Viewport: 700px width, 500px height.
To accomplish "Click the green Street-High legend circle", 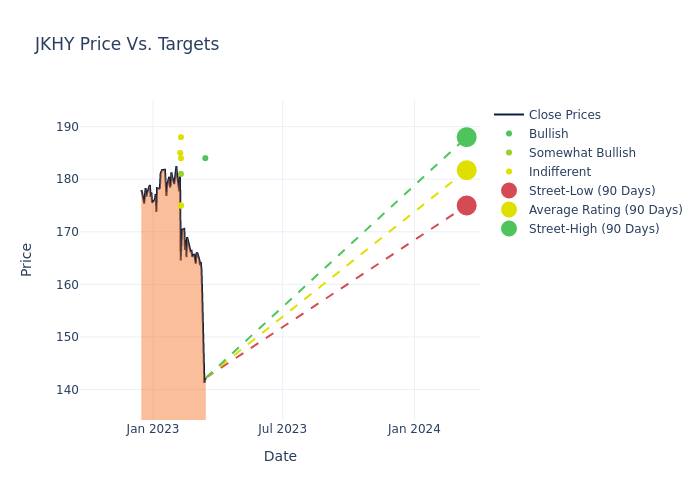I will coord(509,229).
